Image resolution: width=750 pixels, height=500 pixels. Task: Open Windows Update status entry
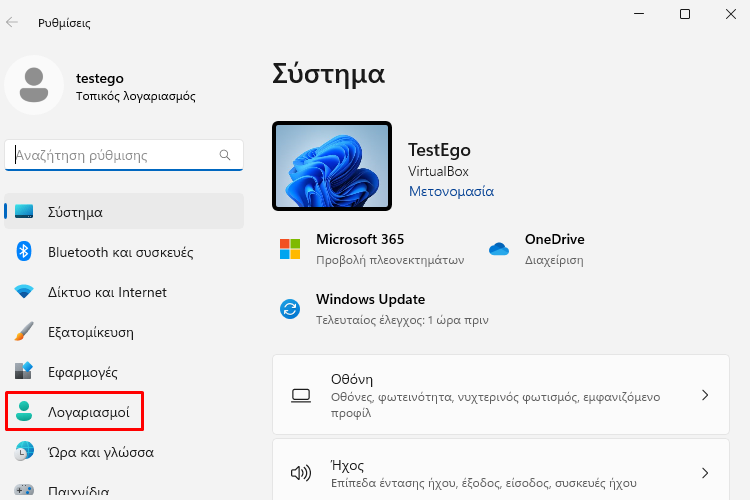point(384,309)
